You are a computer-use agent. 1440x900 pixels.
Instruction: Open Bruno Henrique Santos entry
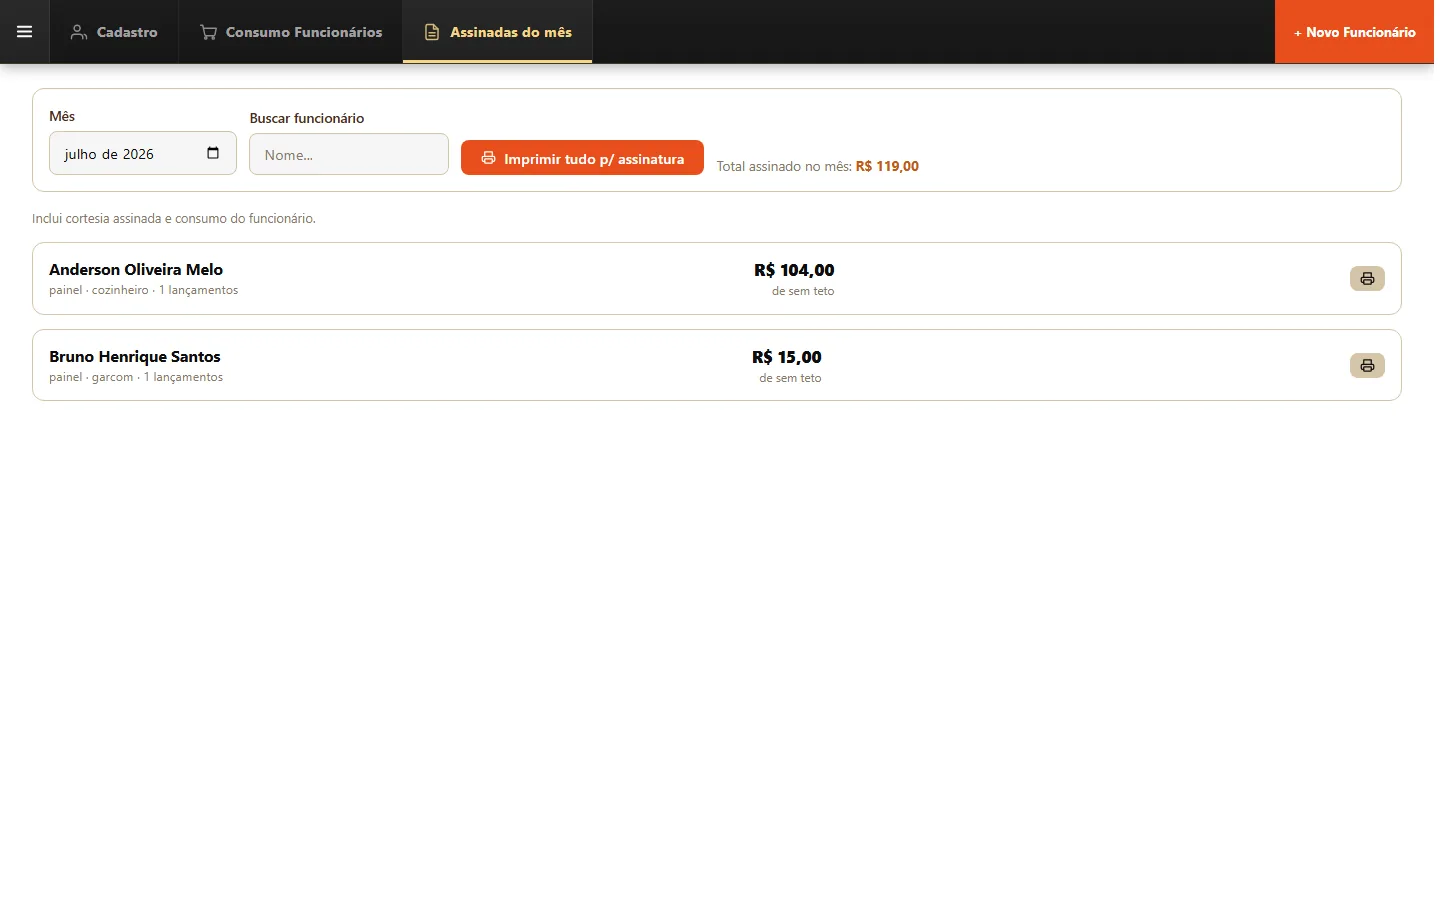tap(717, 365)
